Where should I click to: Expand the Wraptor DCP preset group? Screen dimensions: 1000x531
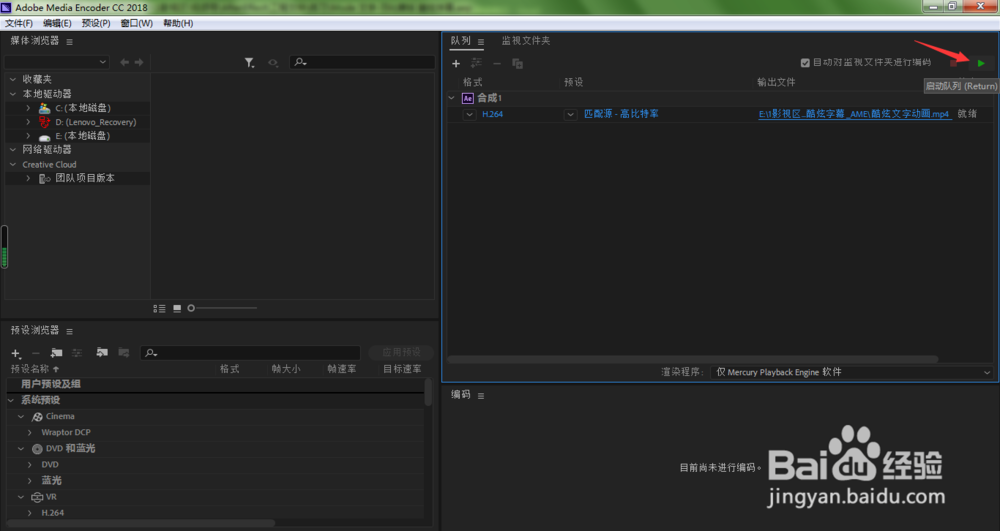pos(29,432)
